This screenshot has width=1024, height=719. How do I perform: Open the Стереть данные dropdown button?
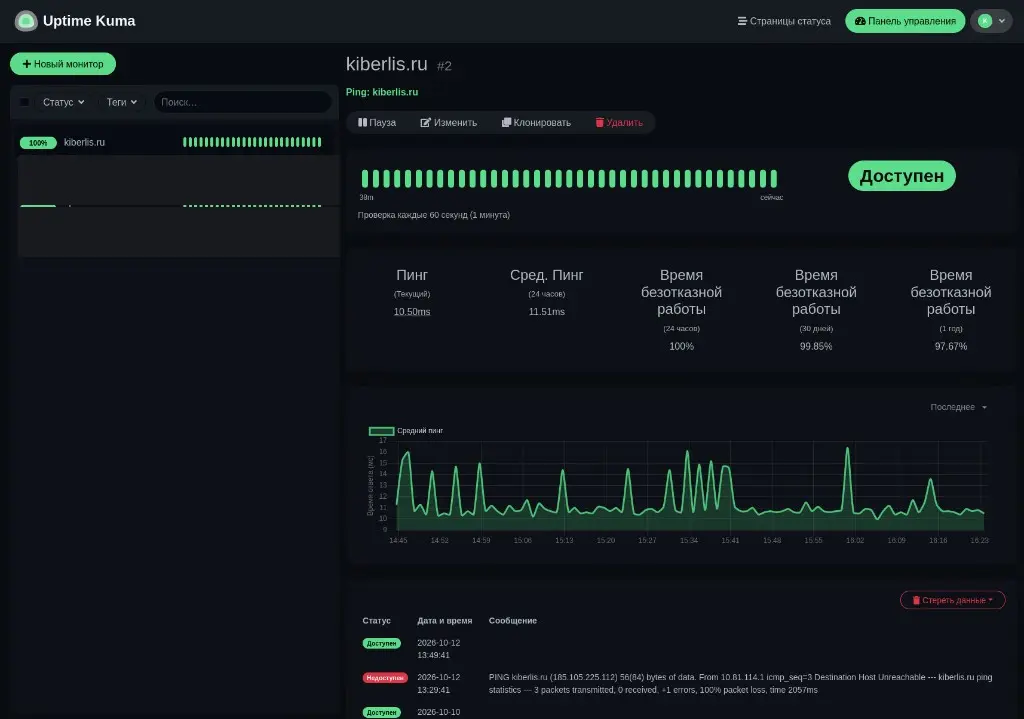pyautogui.click(x=952, y=600)
